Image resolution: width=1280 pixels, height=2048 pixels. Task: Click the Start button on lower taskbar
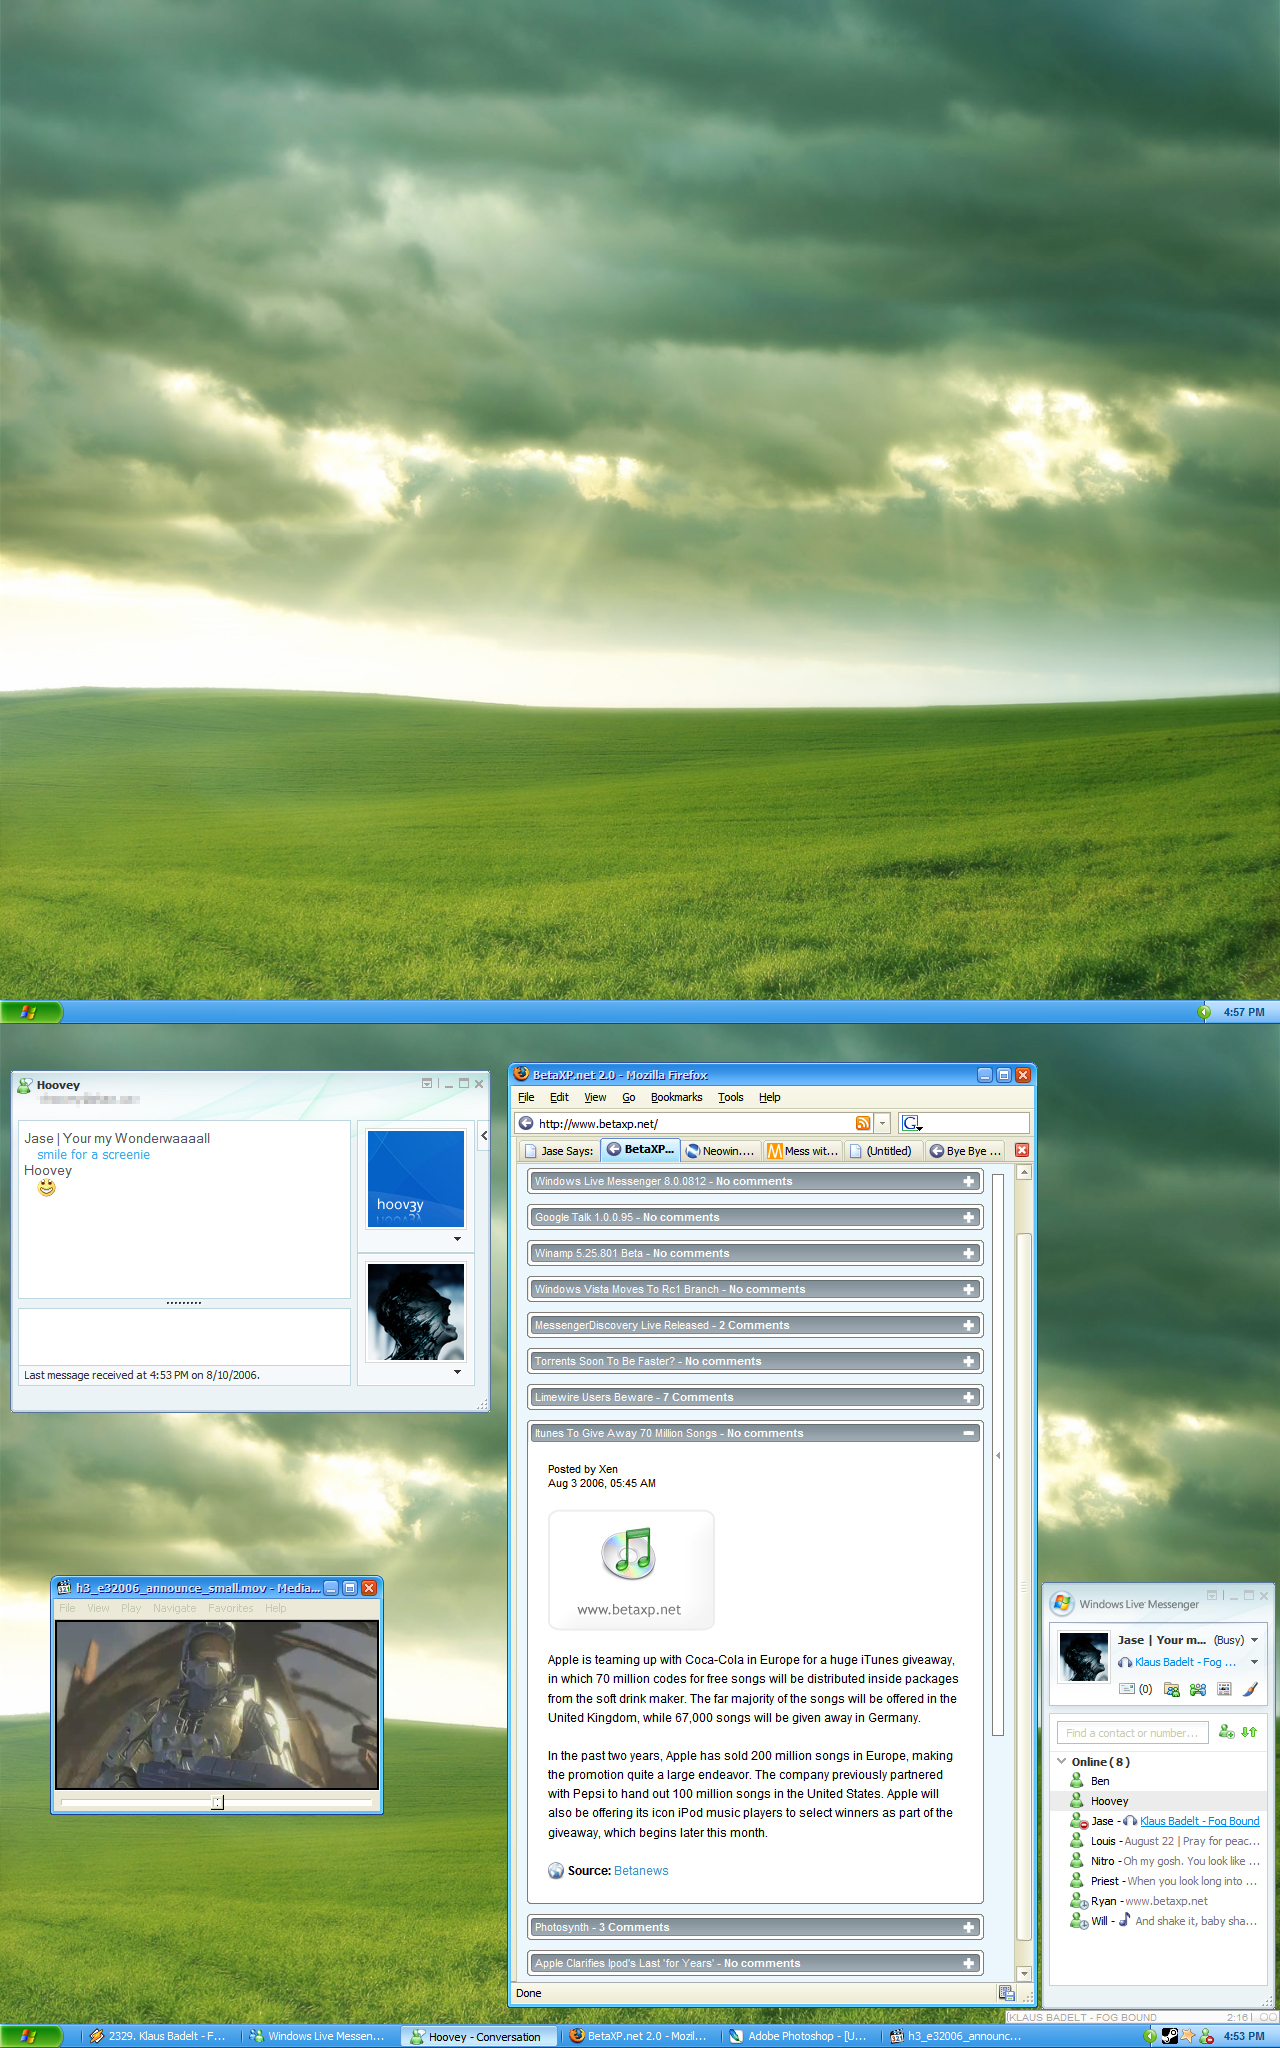pyautogui.click(x=31, y=2036)
